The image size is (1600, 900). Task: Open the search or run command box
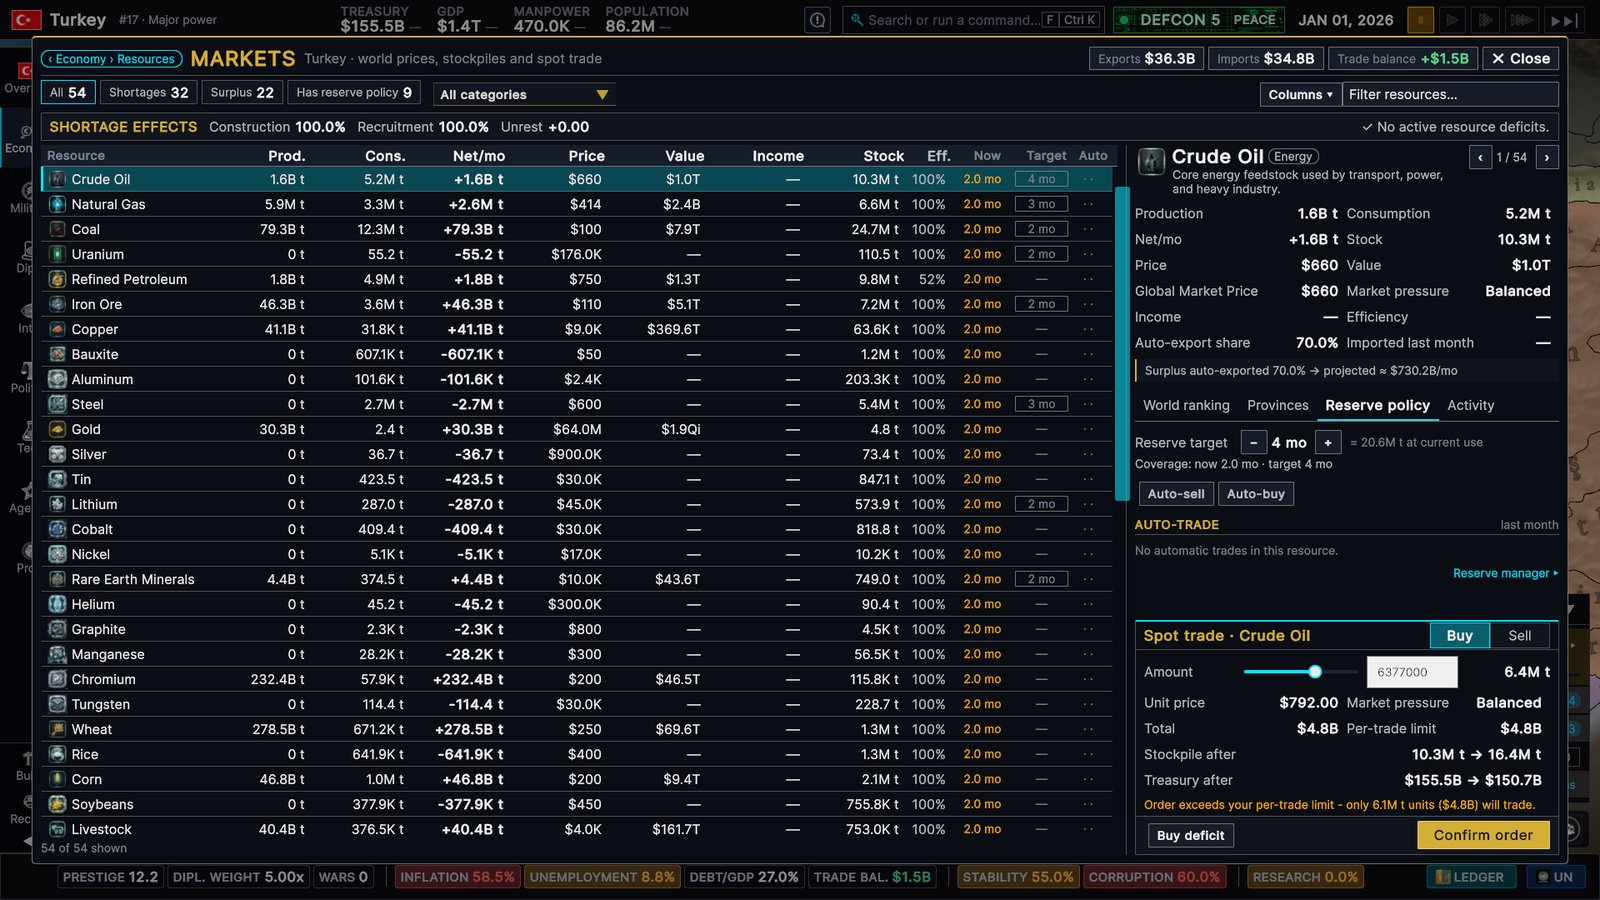[973, 20]
